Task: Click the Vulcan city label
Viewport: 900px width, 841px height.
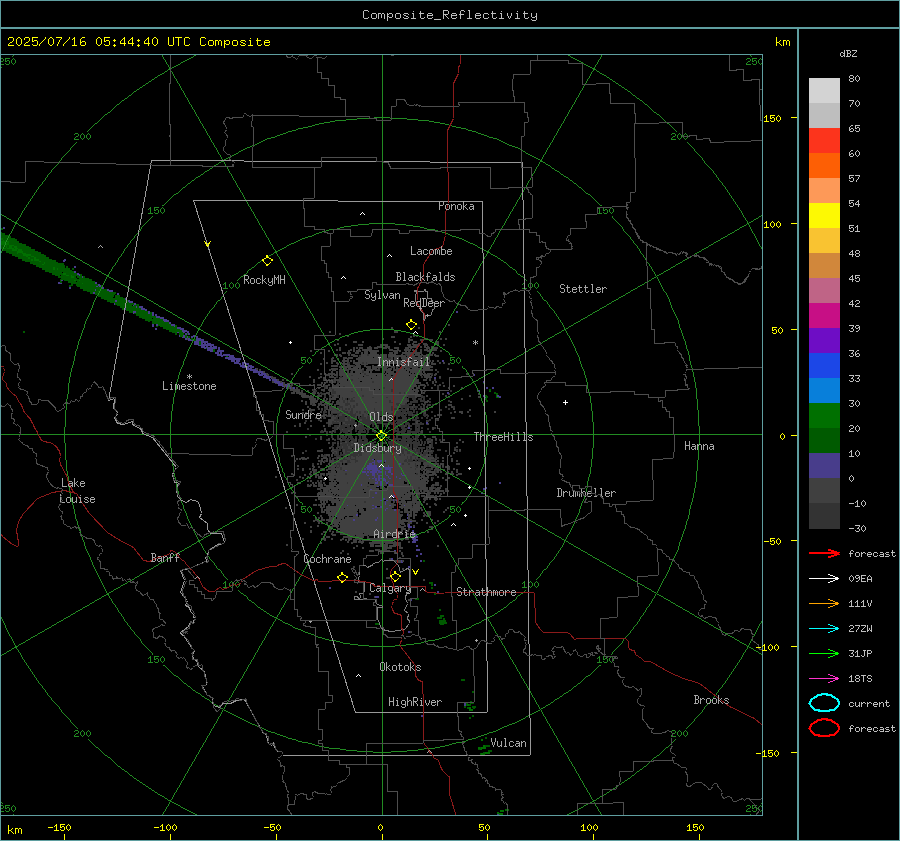Action: [x=508, y=743]
